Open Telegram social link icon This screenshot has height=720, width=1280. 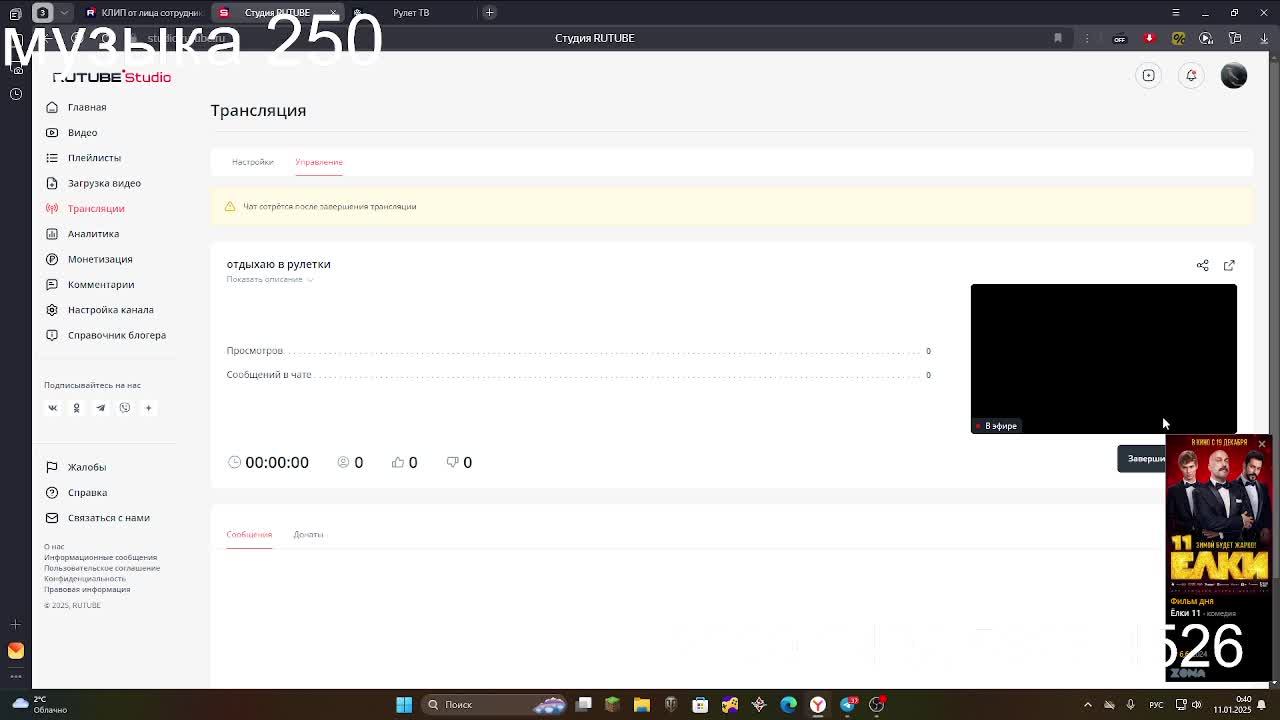100,408
